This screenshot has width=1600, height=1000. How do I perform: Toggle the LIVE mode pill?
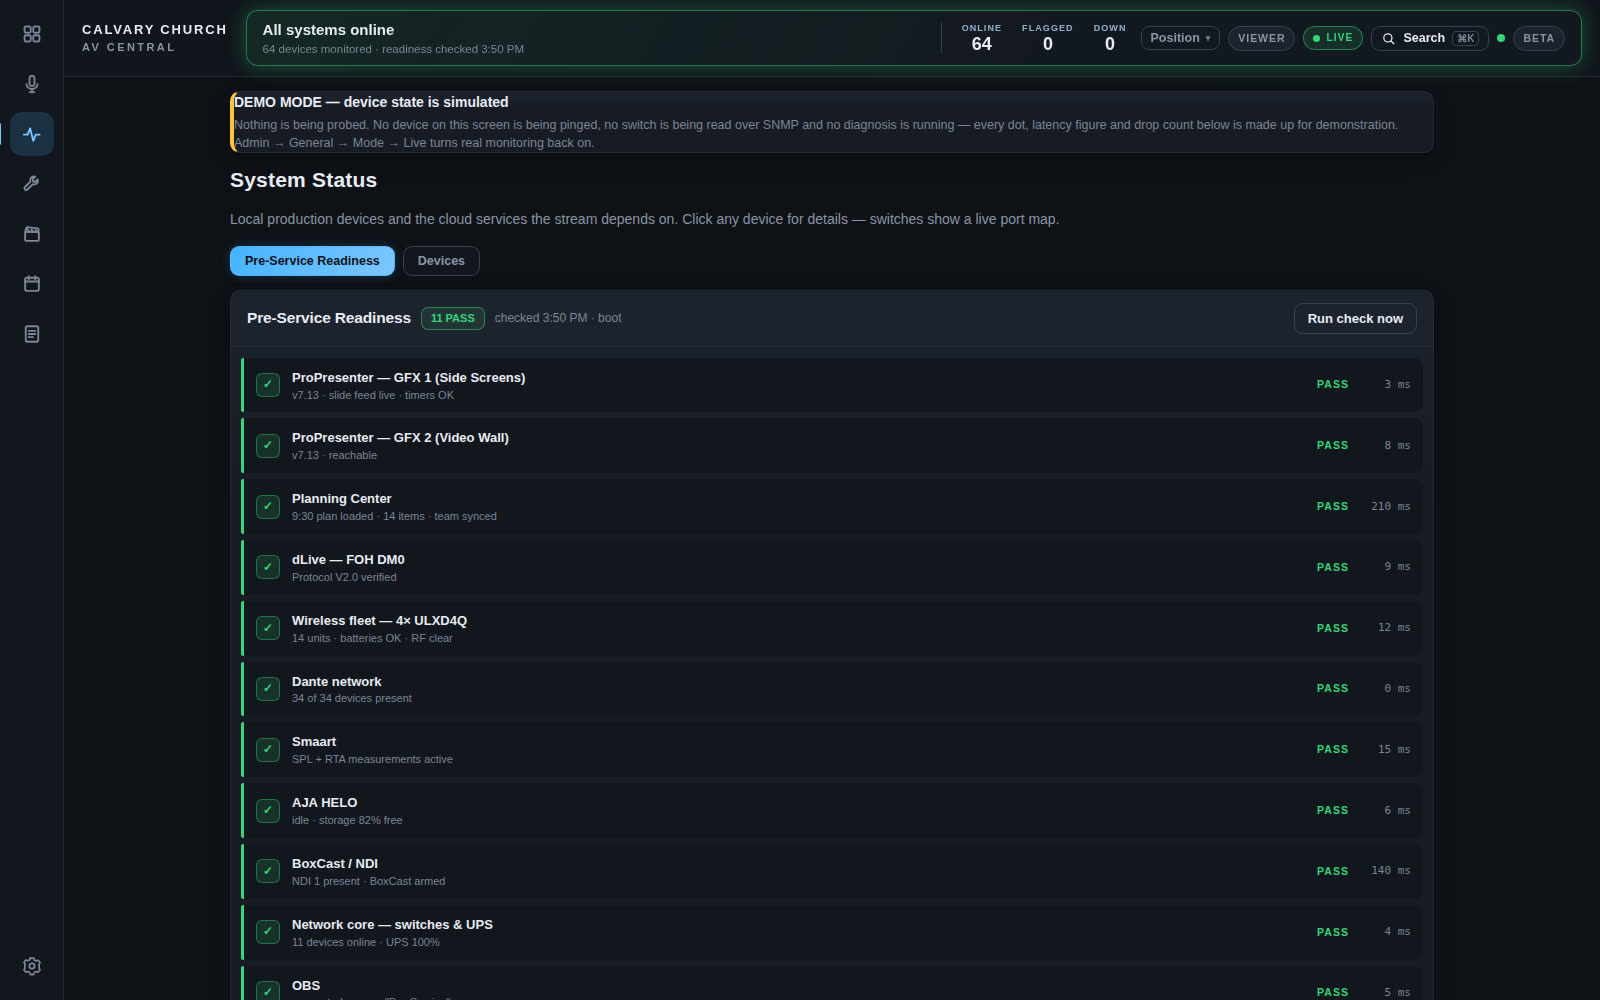pyautogui.click(x=1332, y=38)
